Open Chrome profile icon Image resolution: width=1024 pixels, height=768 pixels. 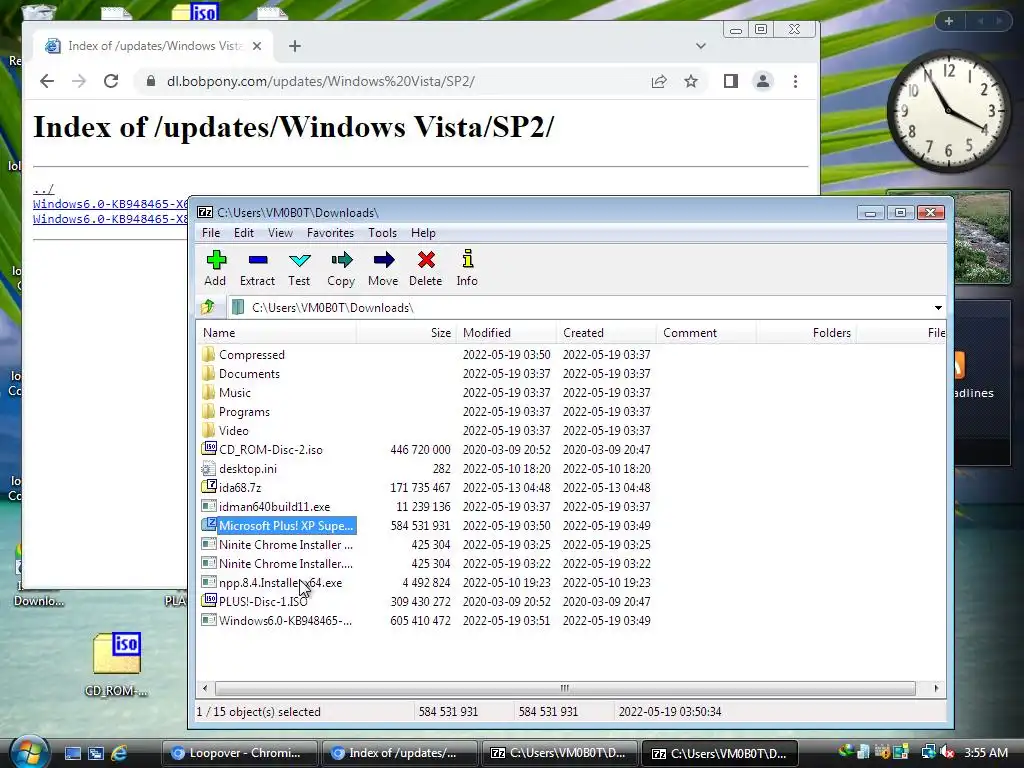pos(763,81)
